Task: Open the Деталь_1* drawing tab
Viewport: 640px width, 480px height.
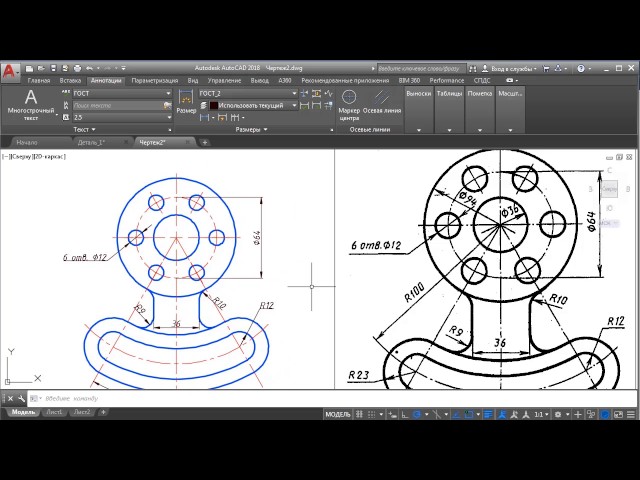Action: click(91, 143)
